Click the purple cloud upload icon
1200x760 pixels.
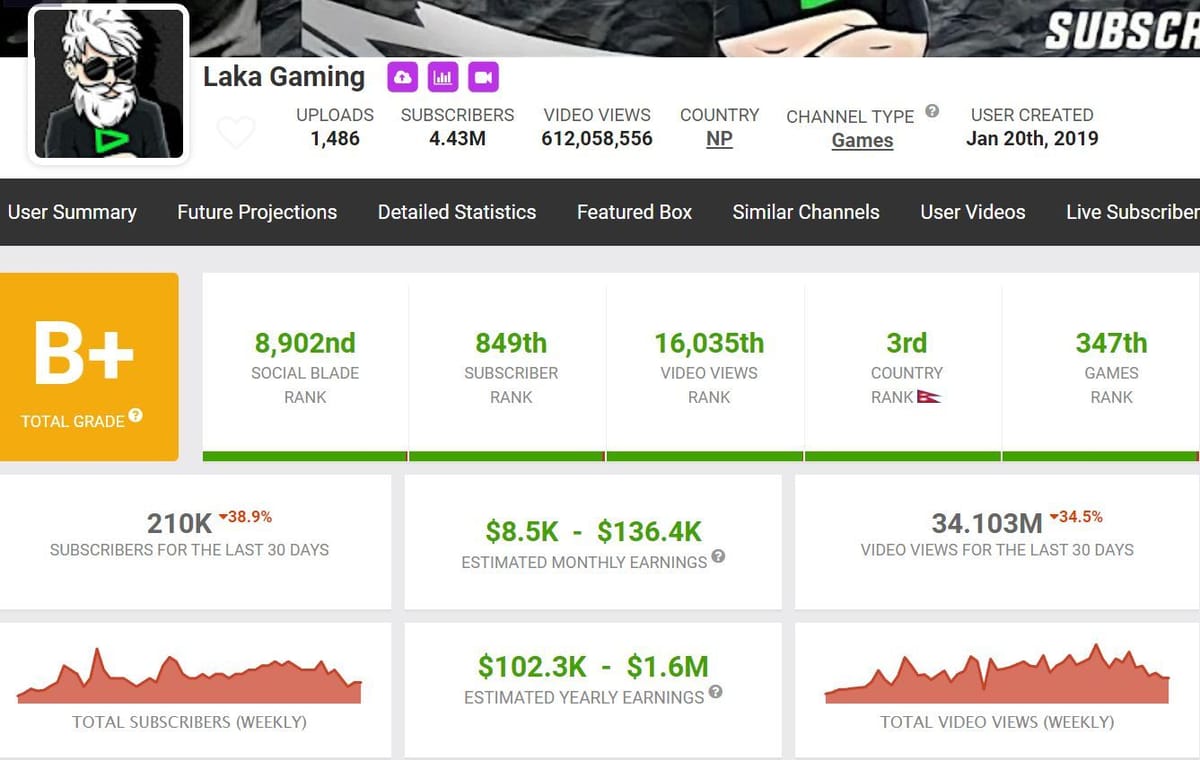[402, 76]
